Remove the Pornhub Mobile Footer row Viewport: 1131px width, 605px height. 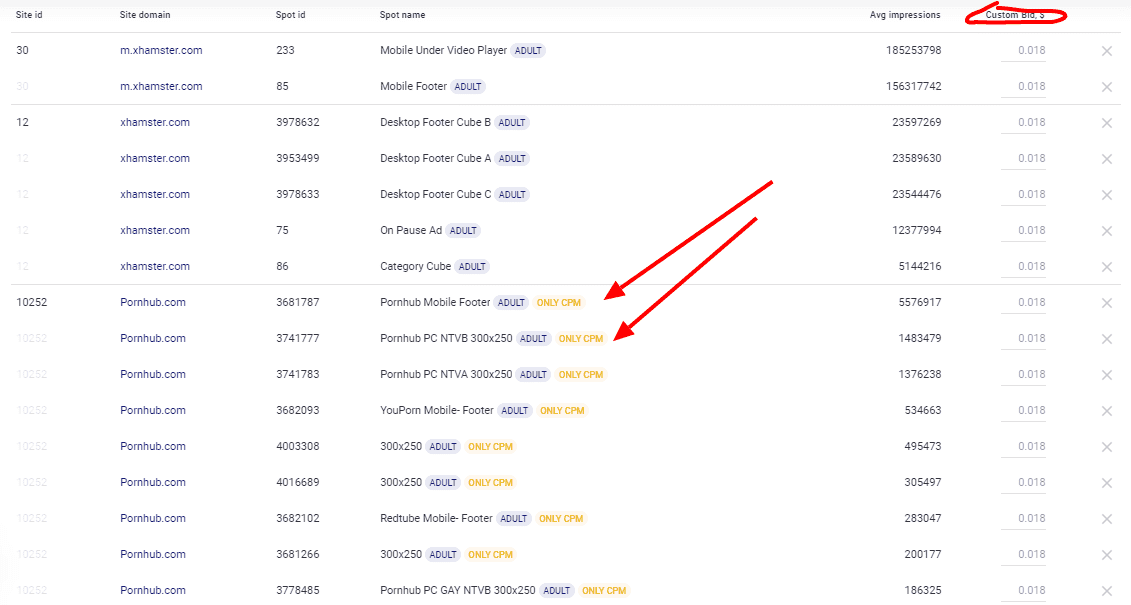pos(1106,304)
